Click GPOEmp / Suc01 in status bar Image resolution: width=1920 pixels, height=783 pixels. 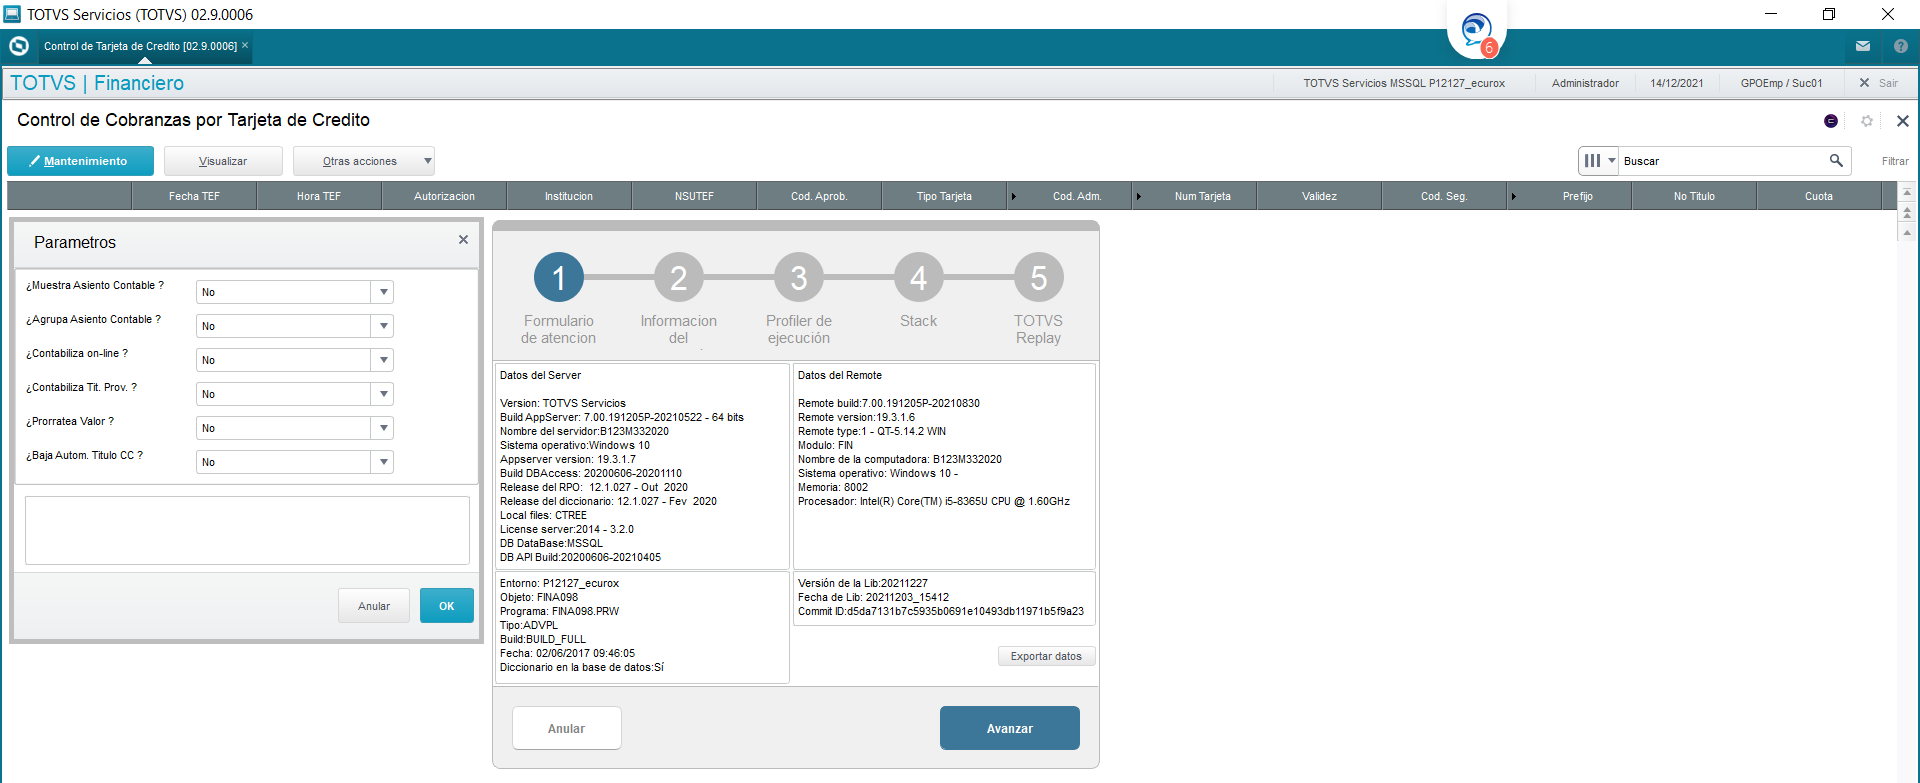click(x=1781, y=83)
